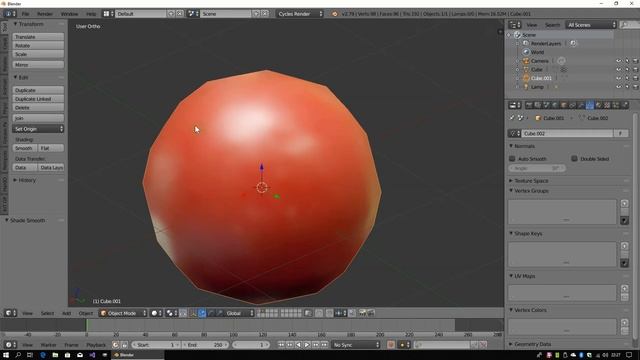640x360 pixels.
Task: Click the Timeline editor type icon
Action: click(10, 345)
